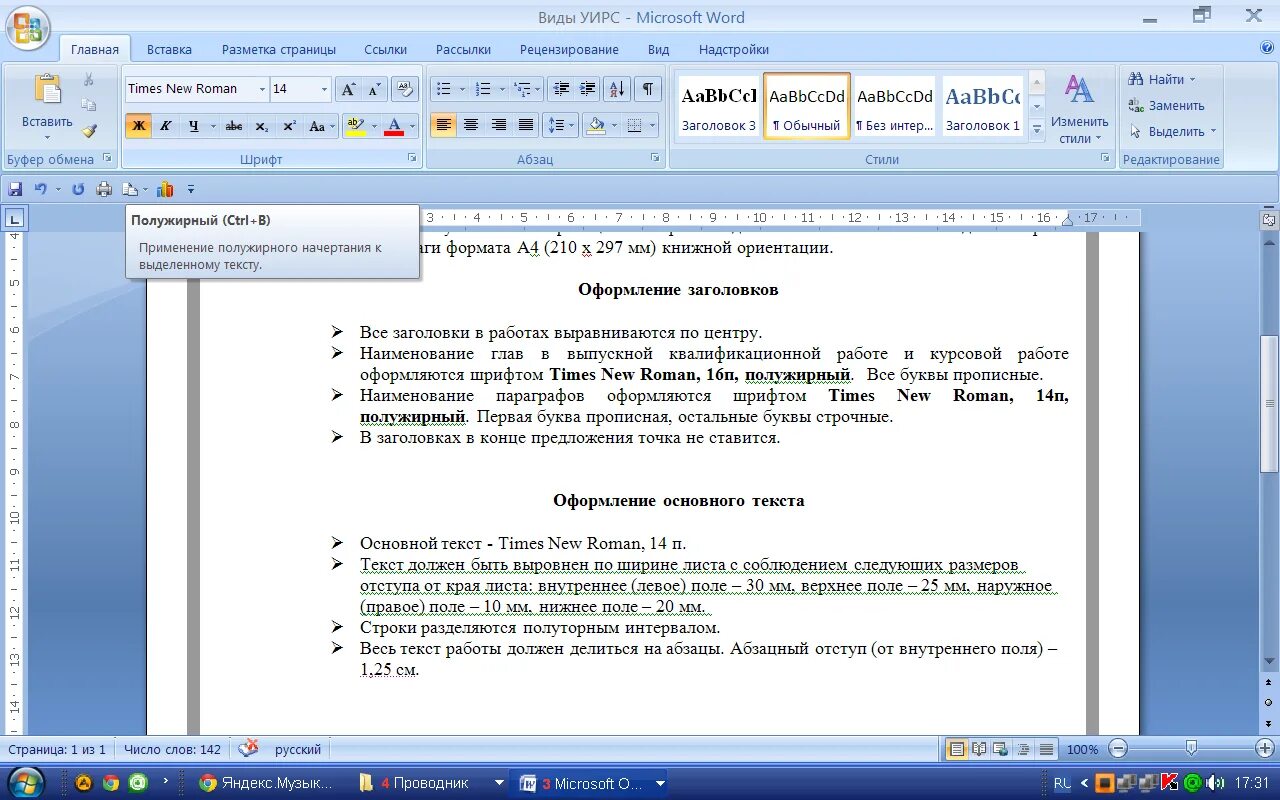
Task: Click the vertical scrollbar thumb
Action: click(x=1269, y=404)
